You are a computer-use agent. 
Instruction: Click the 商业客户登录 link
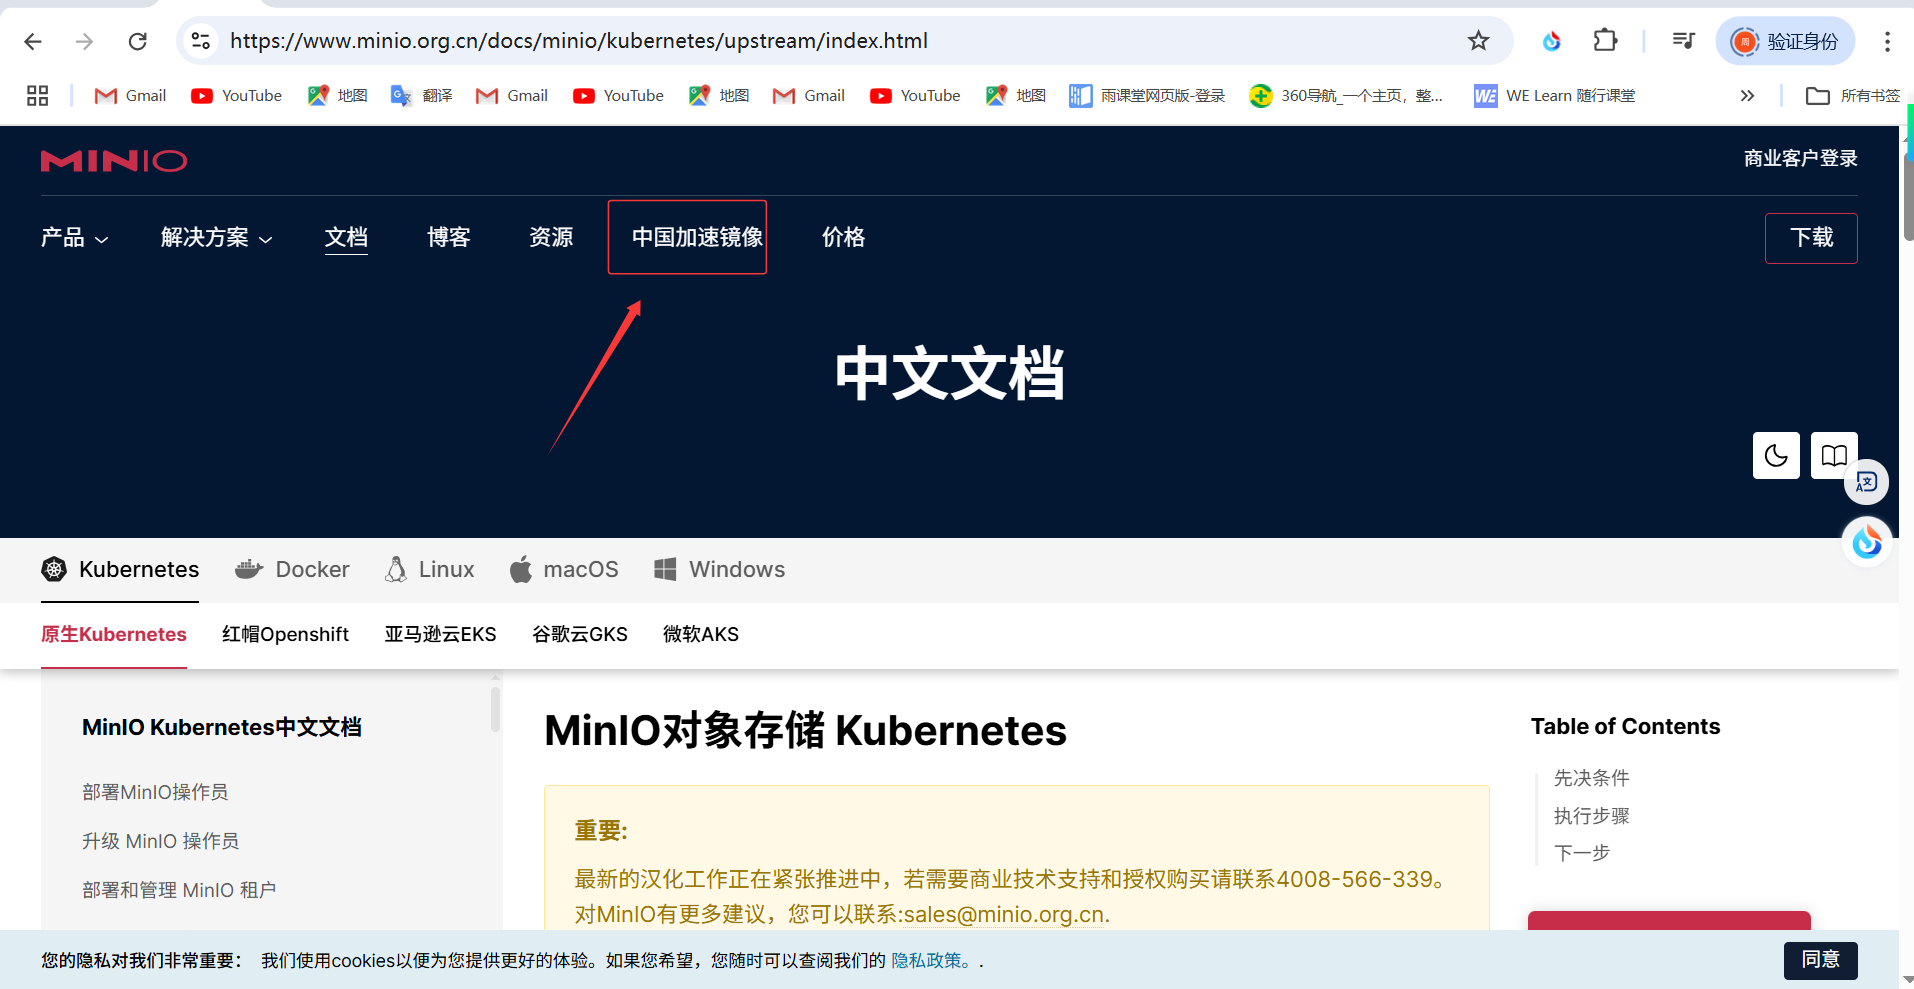coord(1800,158)
